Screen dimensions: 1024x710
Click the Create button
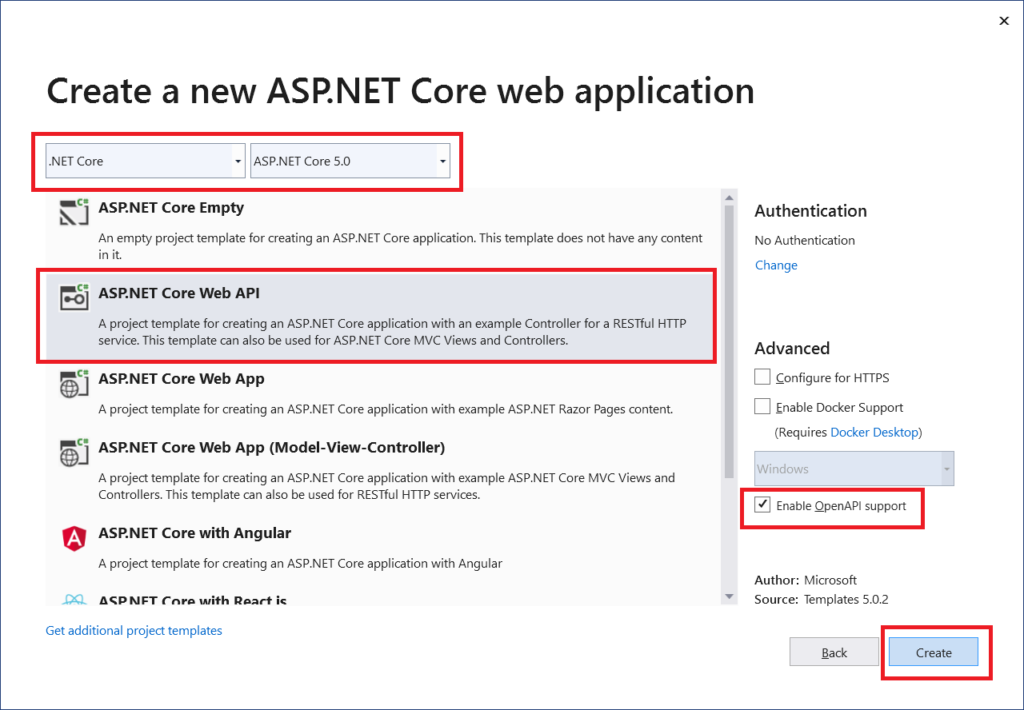933,652
